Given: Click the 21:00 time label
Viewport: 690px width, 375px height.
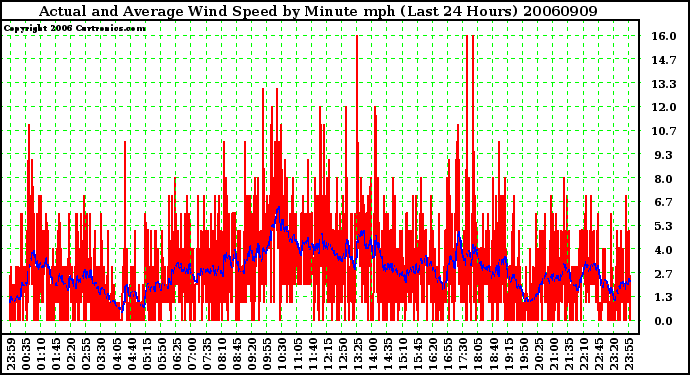Looking at the screenshot, I should click(554, 354).
